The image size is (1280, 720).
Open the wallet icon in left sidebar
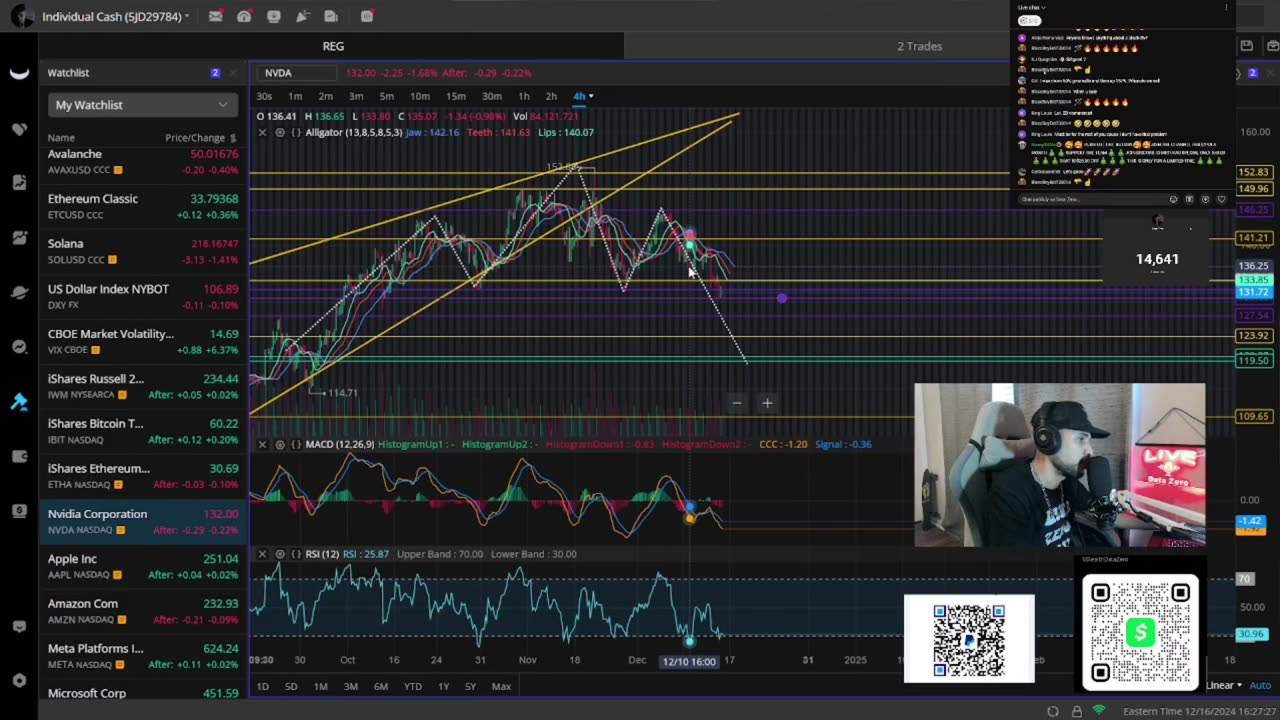click(x=19, y=457)
